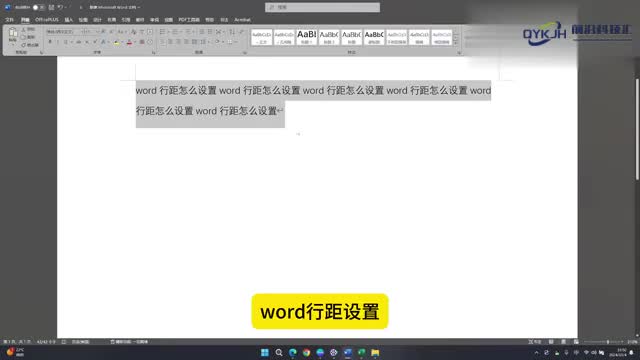
Task: Toggle Show/Hide paragraph marks
Action: point(241,31)
